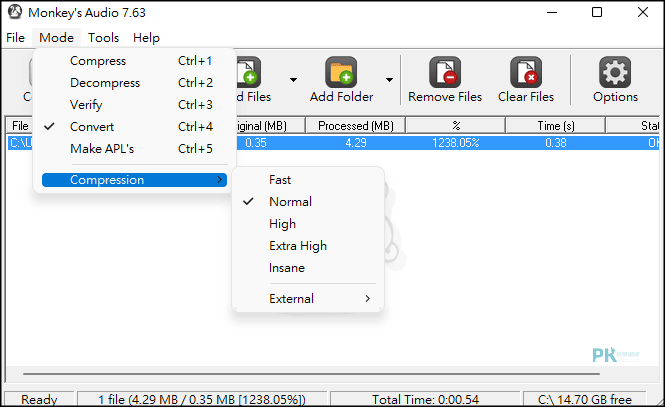Image resolution: width=665 pixels, height=407 pixels.
Task: Sort by percent column header
Action: point(455,126)
